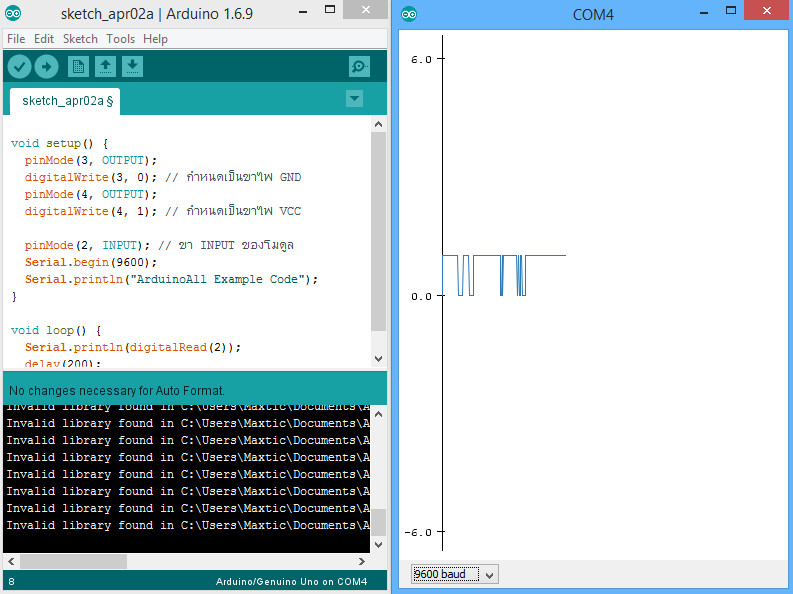Screen dimensions: 793x594
Task: Click the console horizontal scroll right arrow
Action: [362, 561]
